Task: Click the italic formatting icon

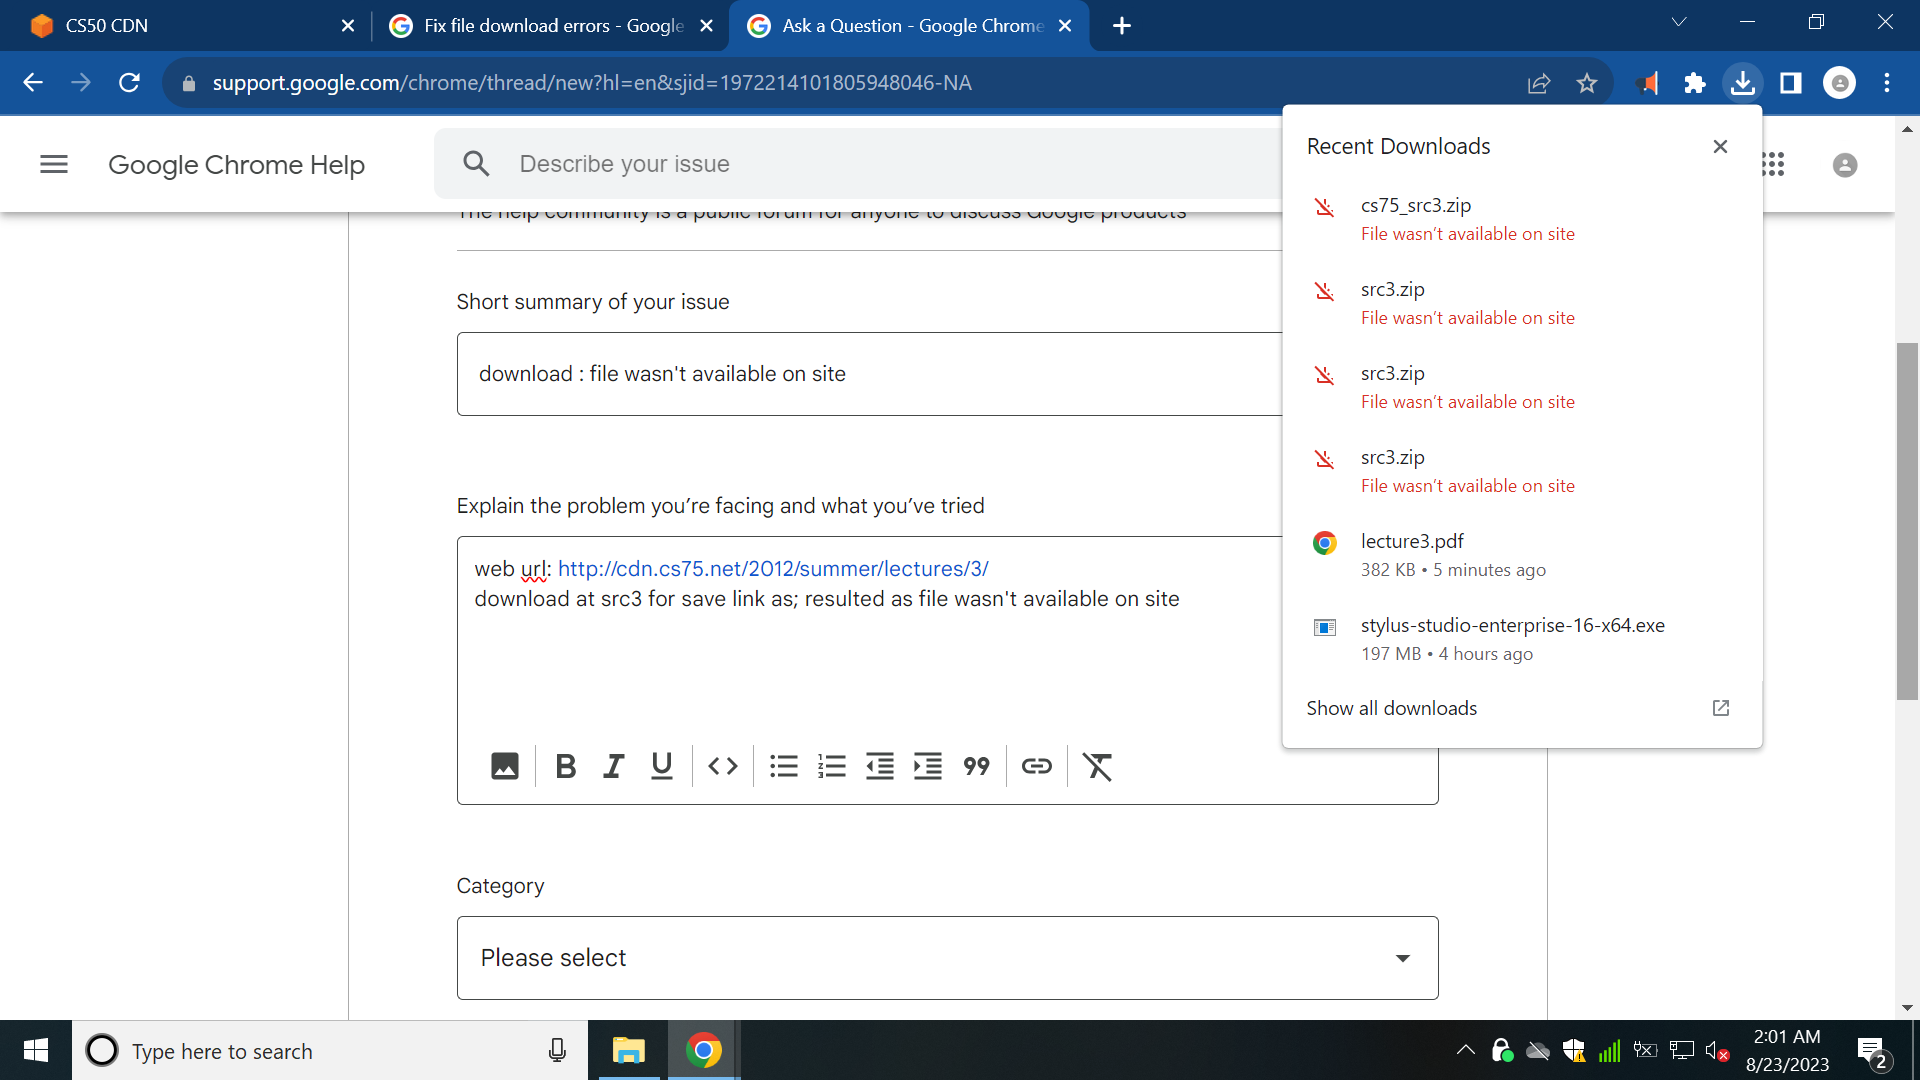Action: [613, 766]
